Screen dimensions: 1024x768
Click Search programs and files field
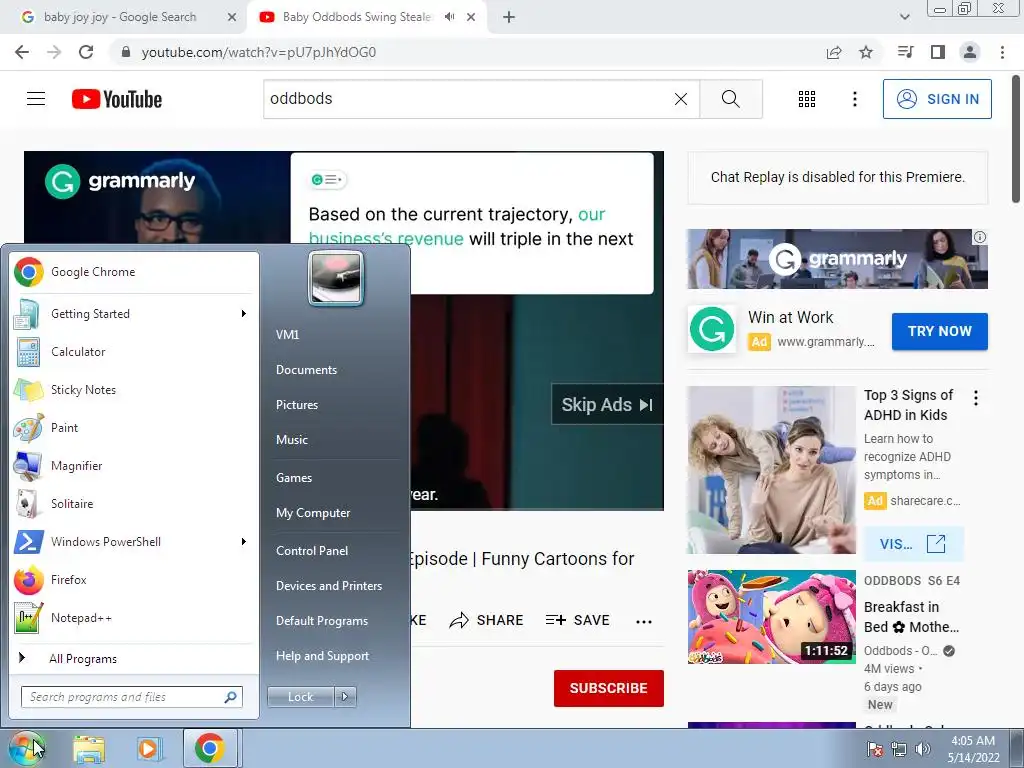coord(132,697)
